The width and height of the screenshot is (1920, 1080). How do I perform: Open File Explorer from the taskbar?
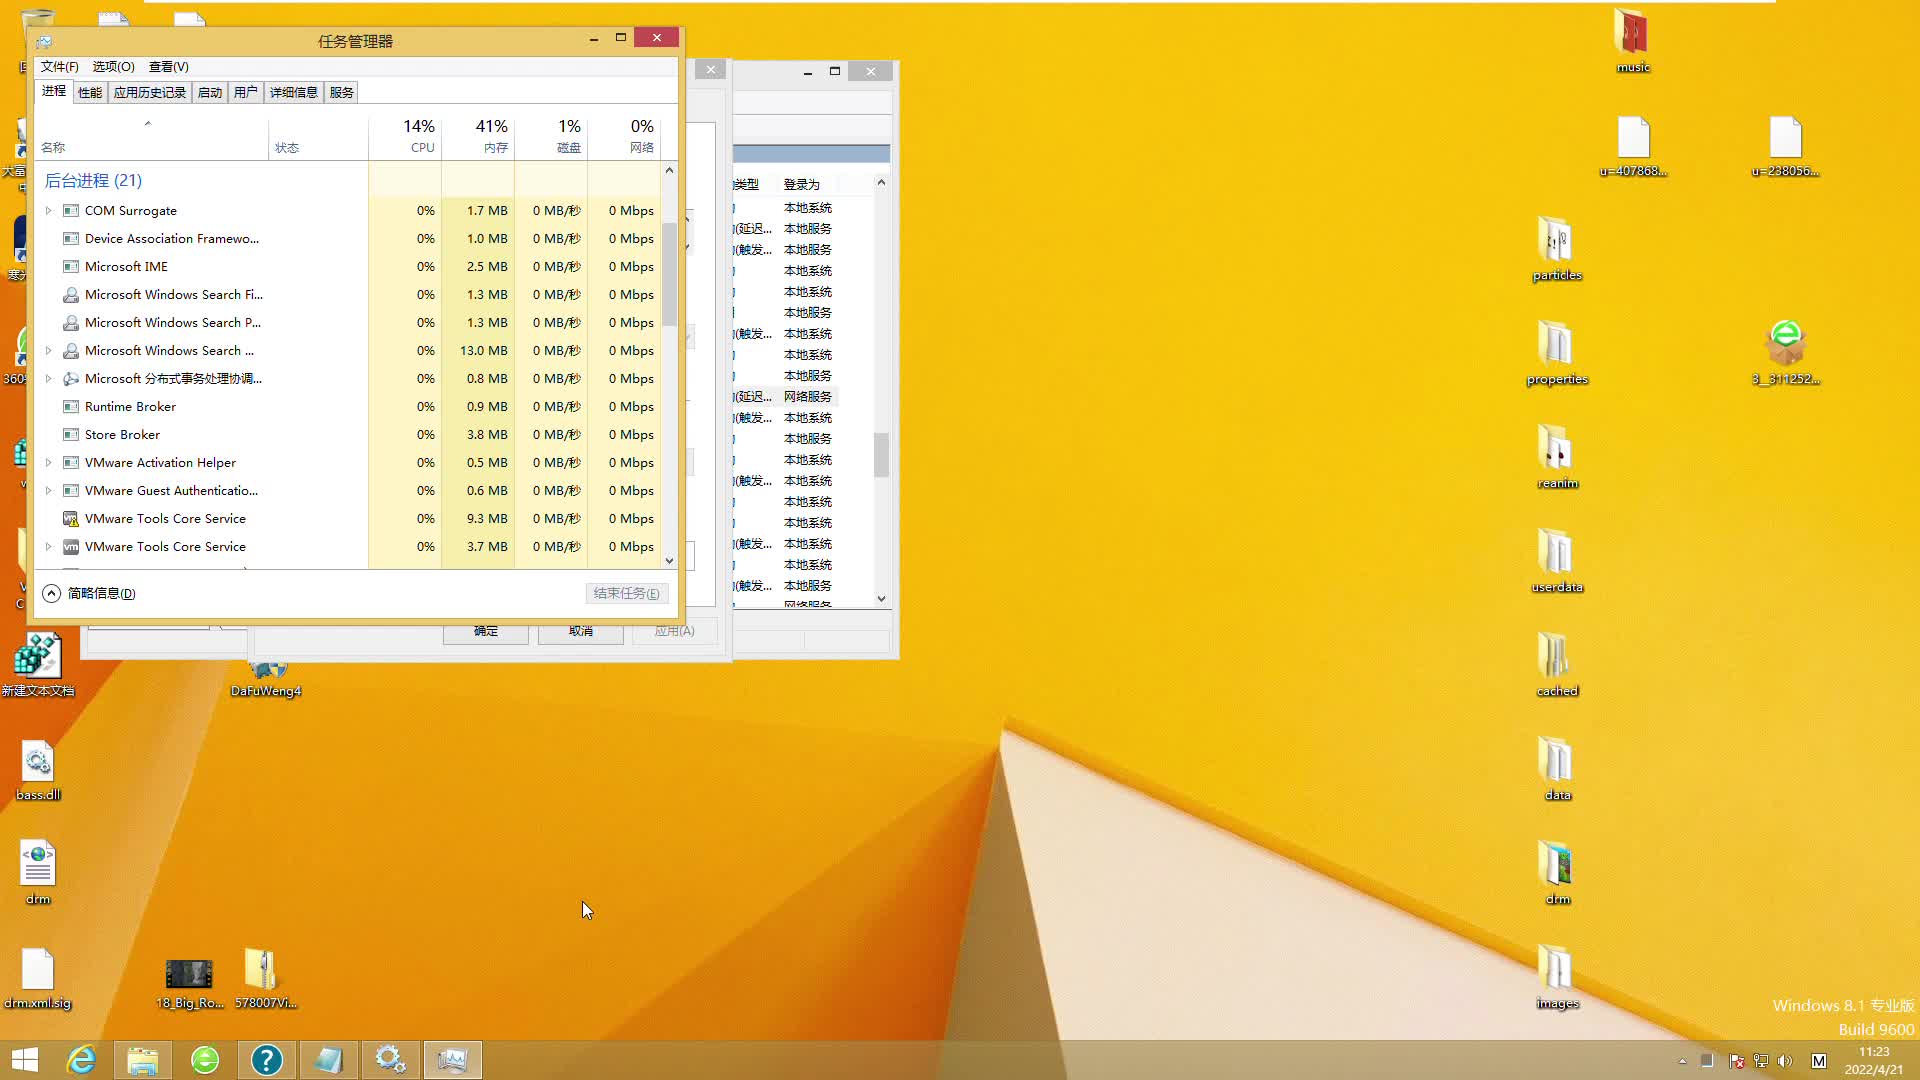click(x=142, y=1060)
